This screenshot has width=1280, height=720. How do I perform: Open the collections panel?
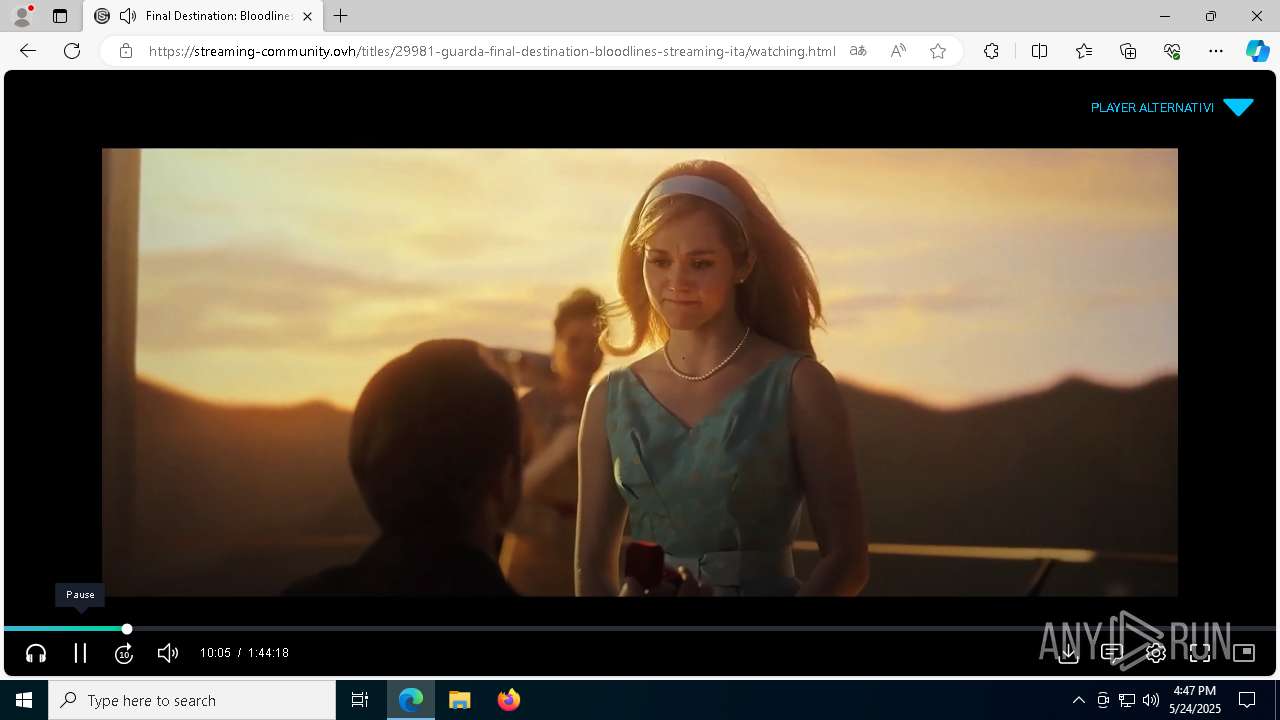pos(1128,51)
